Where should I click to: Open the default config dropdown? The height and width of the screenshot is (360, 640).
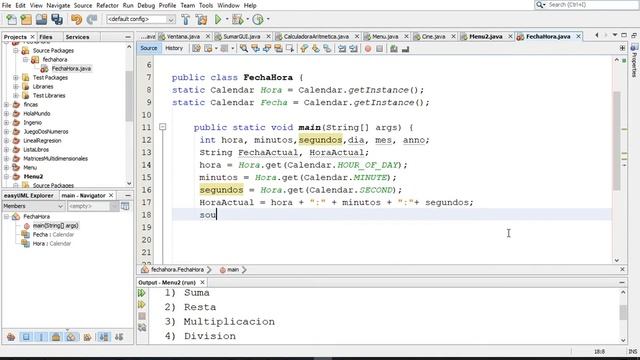tap(141, 19)
